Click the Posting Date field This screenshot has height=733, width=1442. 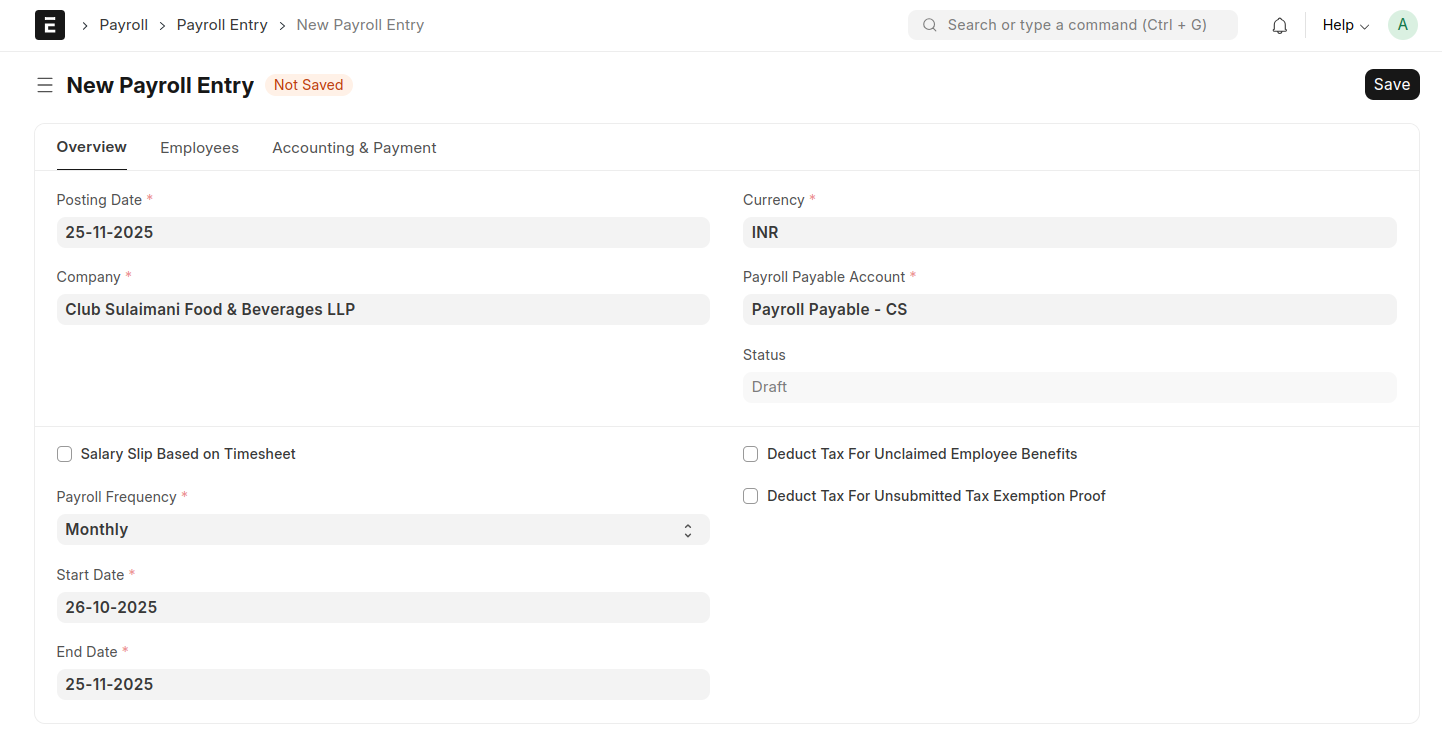tap(383, 233)
